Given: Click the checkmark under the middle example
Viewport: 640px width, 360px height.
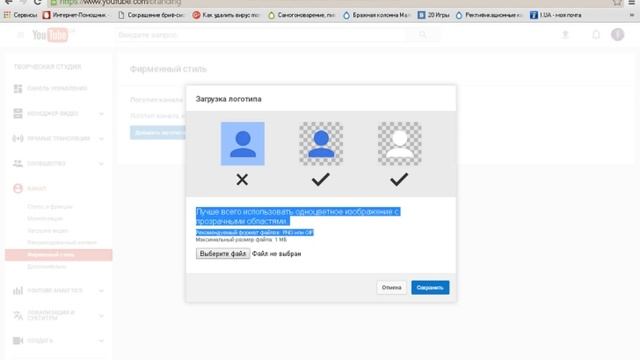Looking at the screenshot, I should pyautogui.click(x=320, y=179).
